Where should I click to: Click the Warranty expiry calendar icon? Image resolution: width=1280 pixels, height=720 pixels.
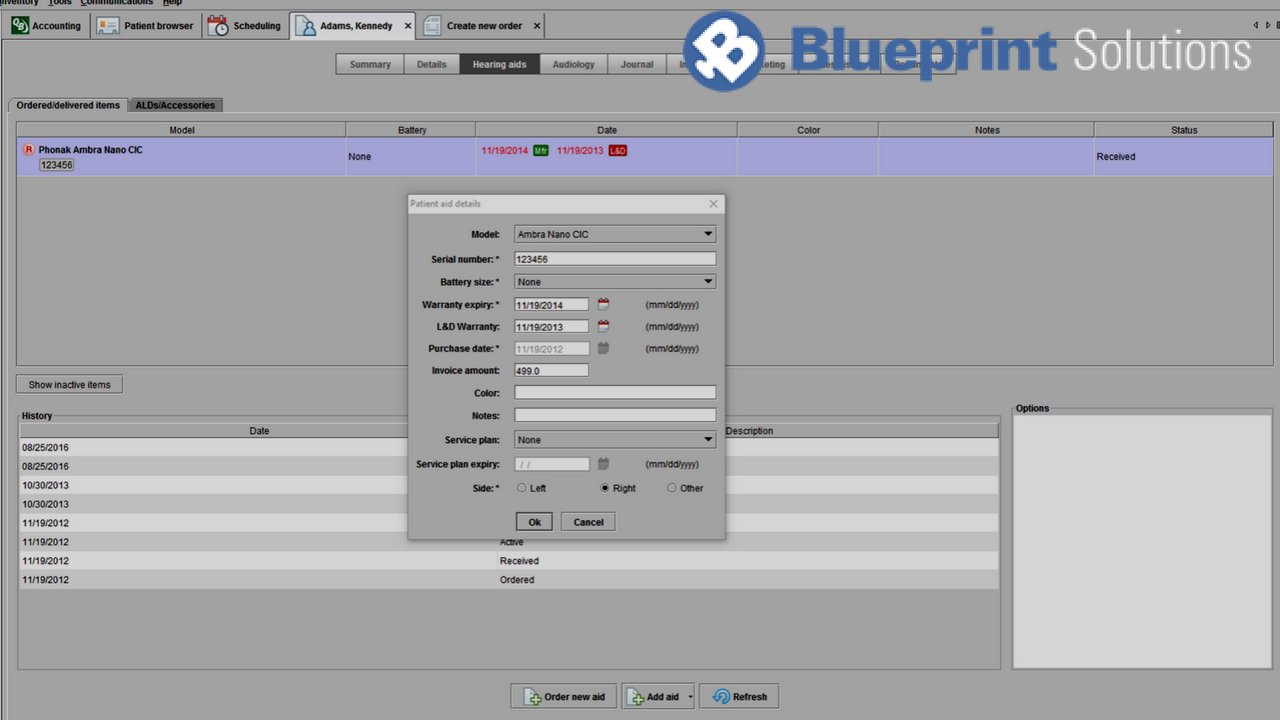point(603,305)
